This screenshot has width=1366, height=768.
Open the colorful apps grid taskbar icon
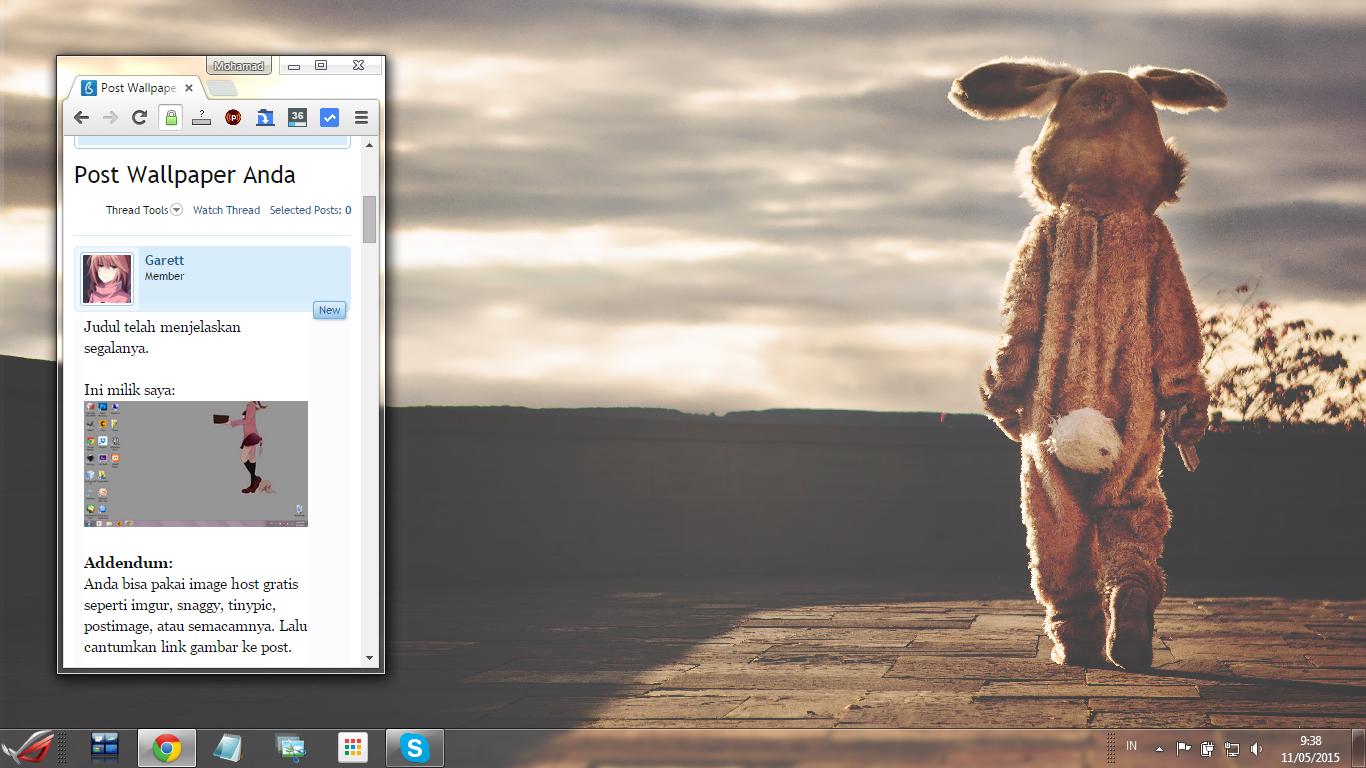[x=353, y=748]
